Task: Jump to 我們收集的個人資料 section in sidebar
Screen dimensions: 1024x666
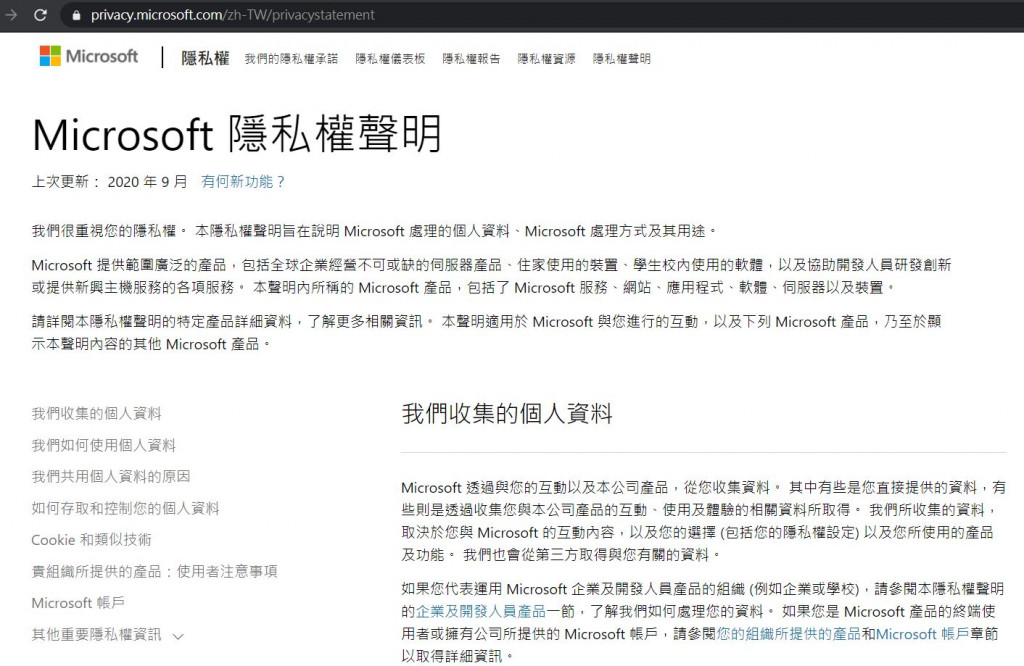Action: pos(96,413)
